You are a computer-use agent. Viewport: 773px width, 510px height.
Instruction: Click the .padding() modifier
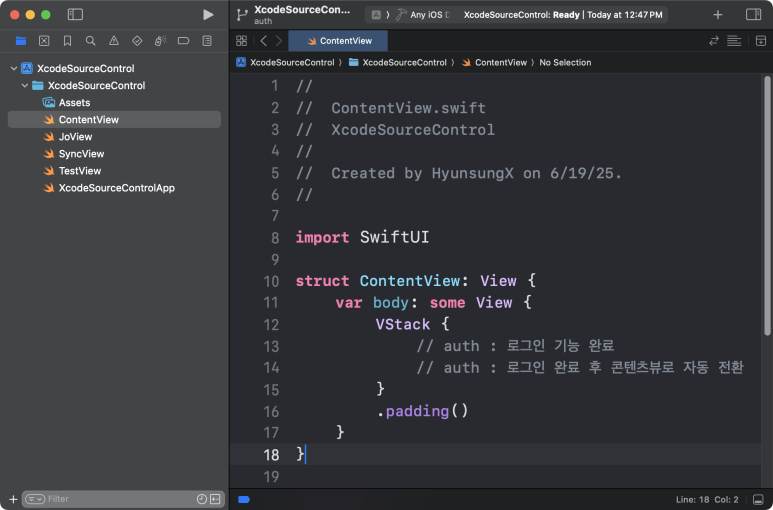point(422,411)
